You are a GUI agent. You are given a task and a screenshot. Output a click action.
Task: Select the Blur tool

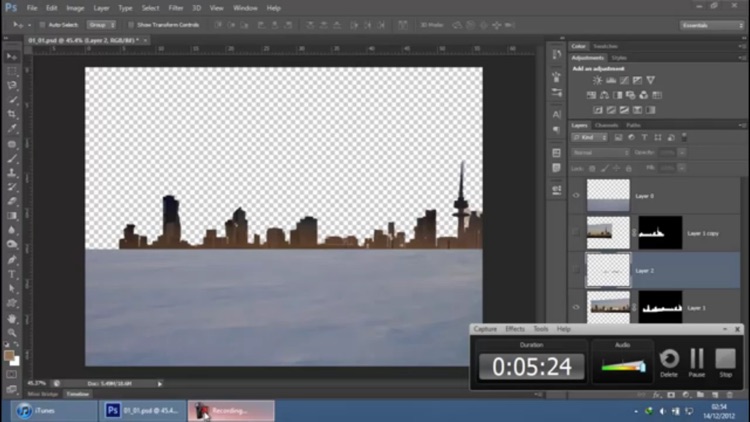coord(12,230)
